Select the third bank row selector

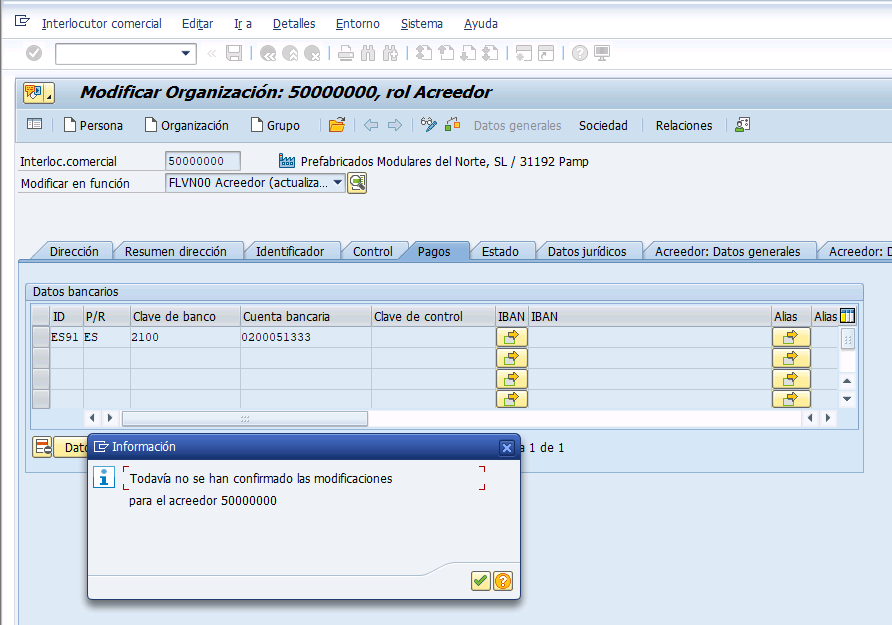pyautogui.click(x=40, y=379)
